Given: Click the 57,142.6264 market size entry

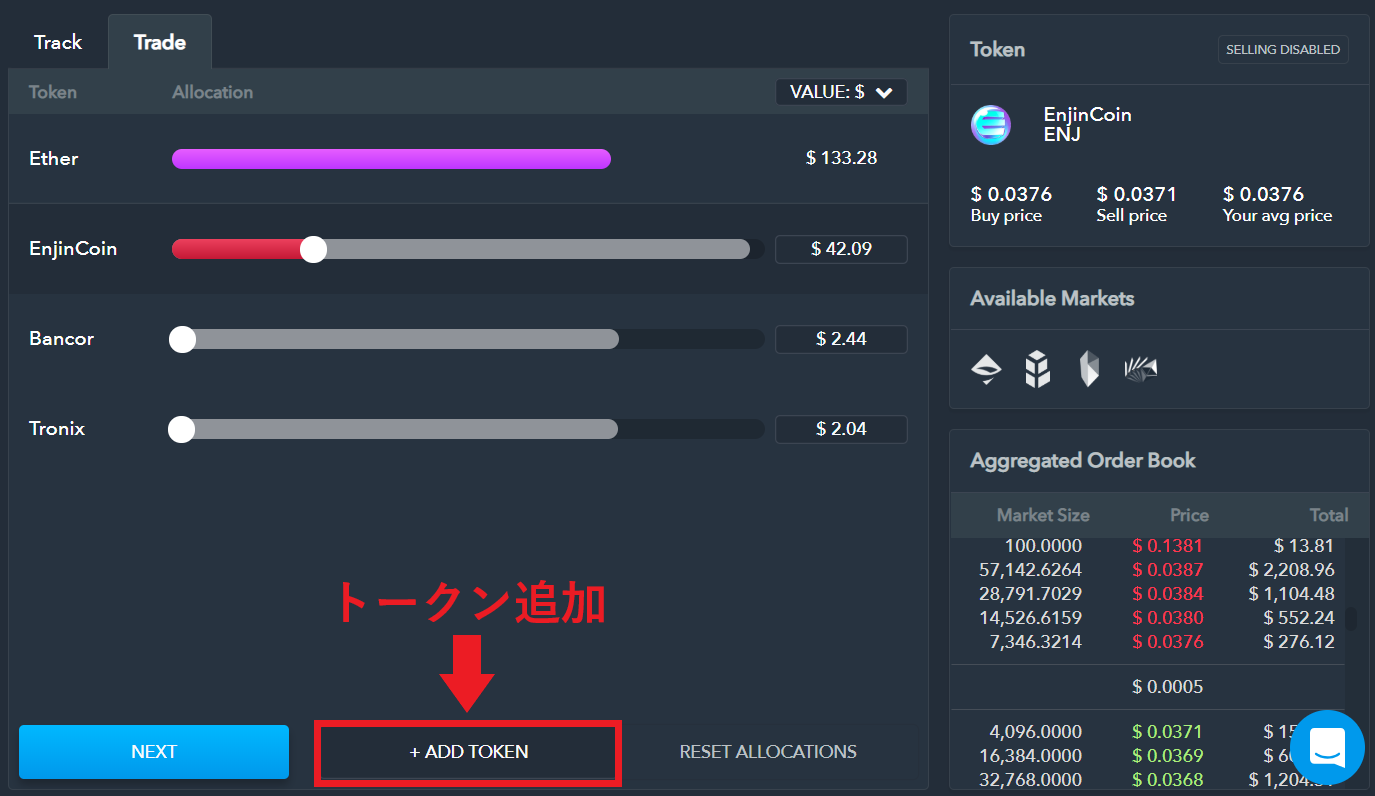Looking at the screenshot, I should (x=1030, y=570).
